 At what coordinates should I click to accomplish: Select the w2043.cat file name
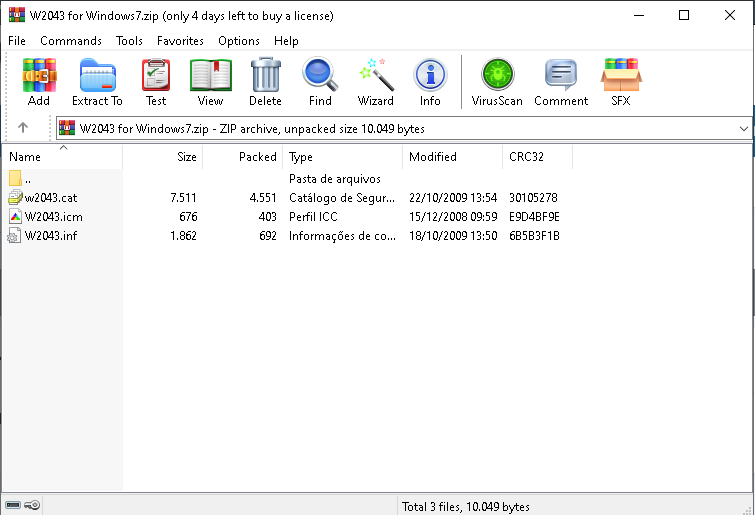tap(51, 198)
